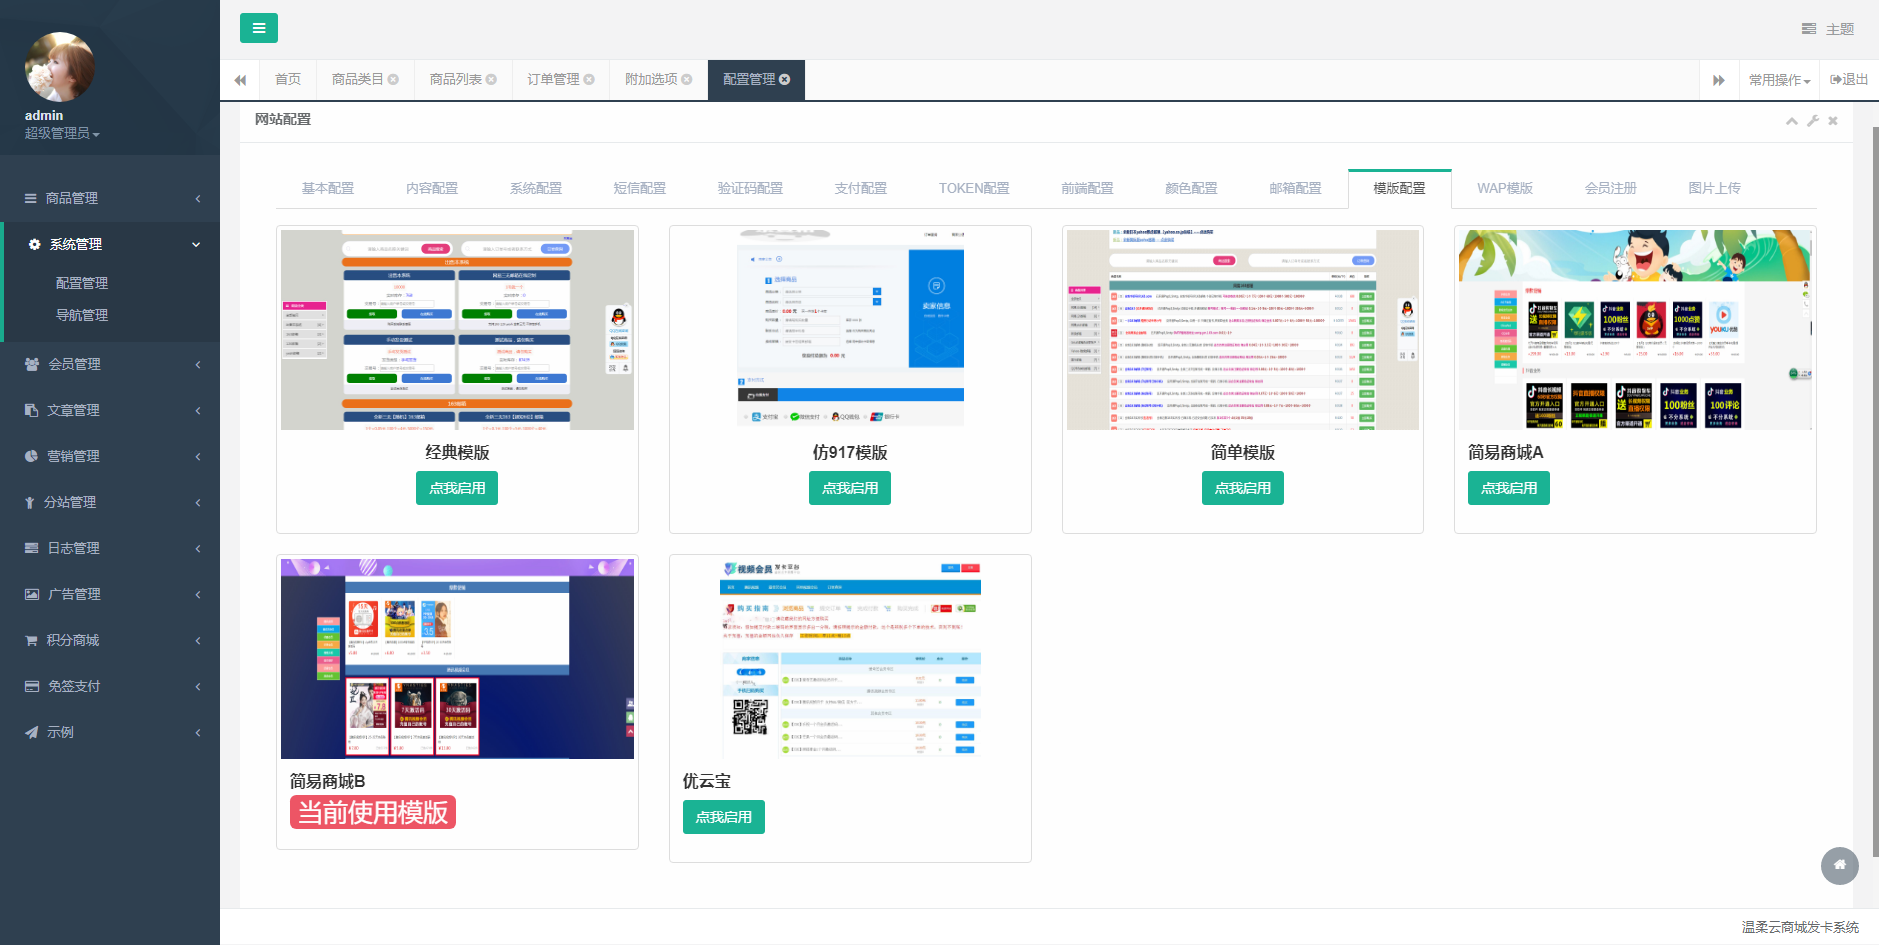
Task: Close the 商品类目 tab with its x icon
Action: point(393,80)
